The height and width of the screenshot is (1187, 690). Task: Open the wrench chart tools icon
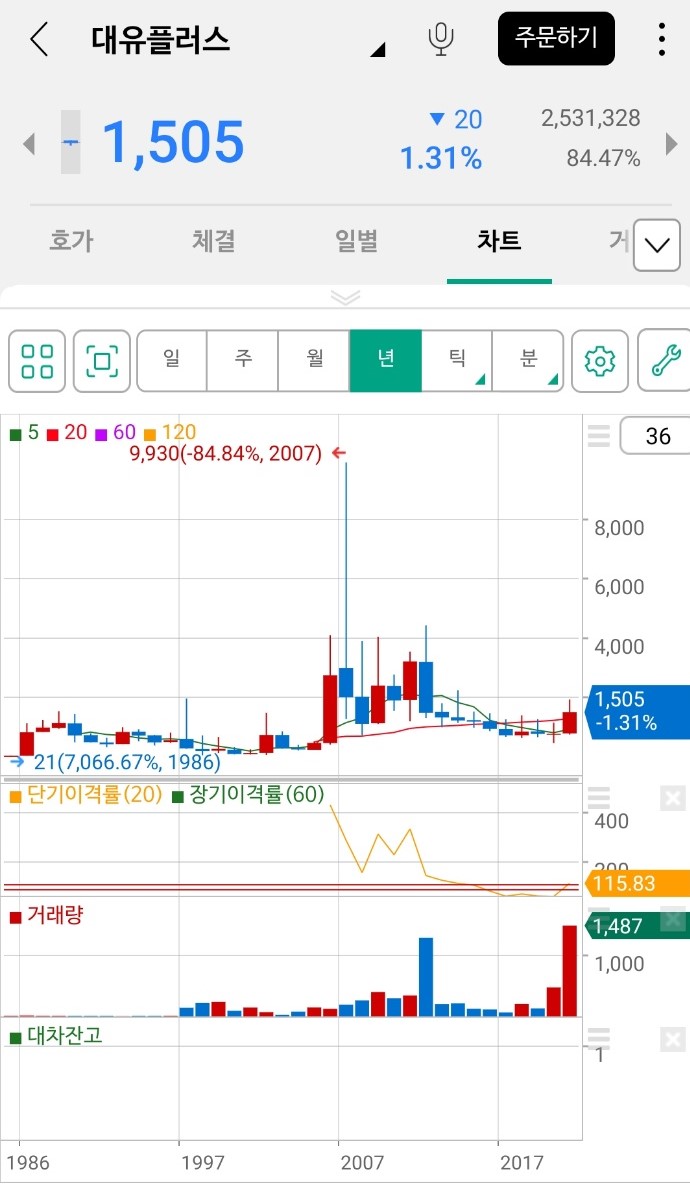pos(665,361)
